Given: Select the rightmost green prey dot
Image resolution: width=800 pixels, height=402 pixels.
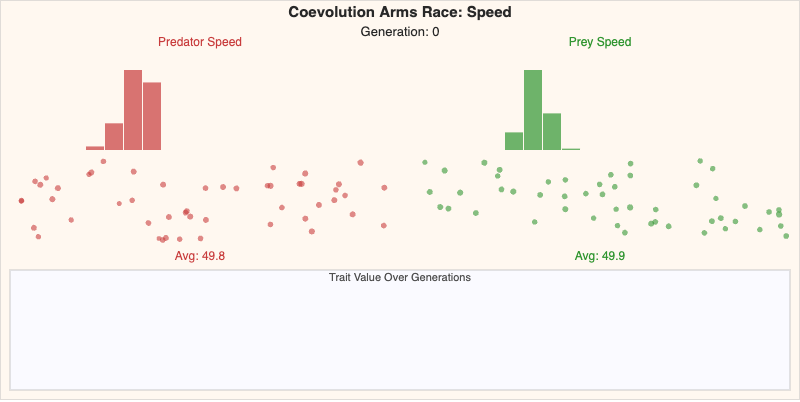Looking at the screenshot, I should click(786, 236).
